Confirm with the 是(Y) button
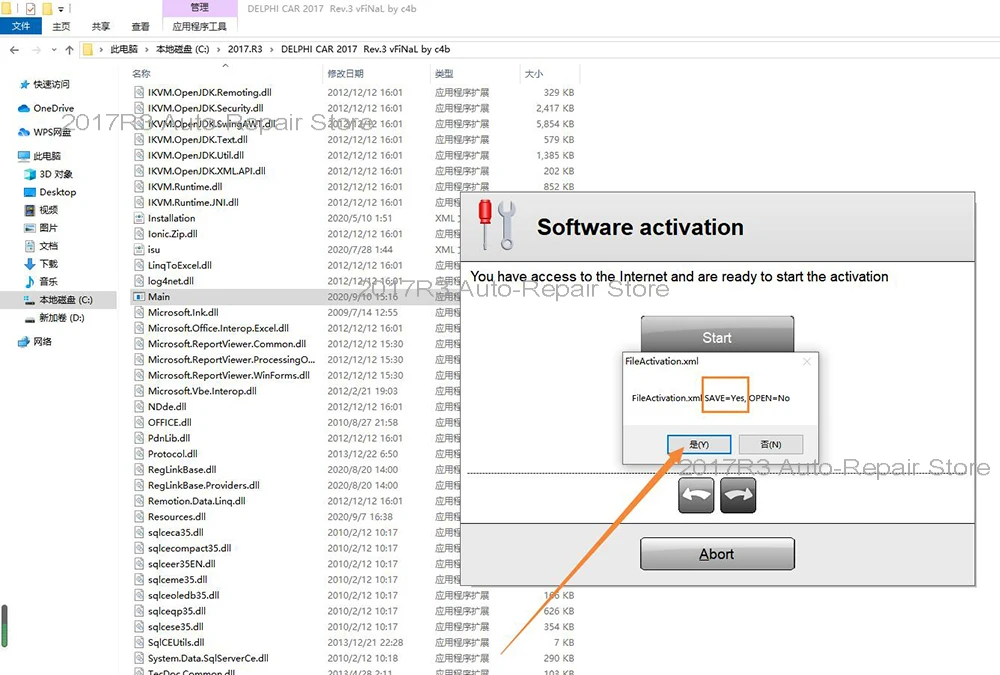This screenshot has width=1000, height=675. tap(699, 444)
